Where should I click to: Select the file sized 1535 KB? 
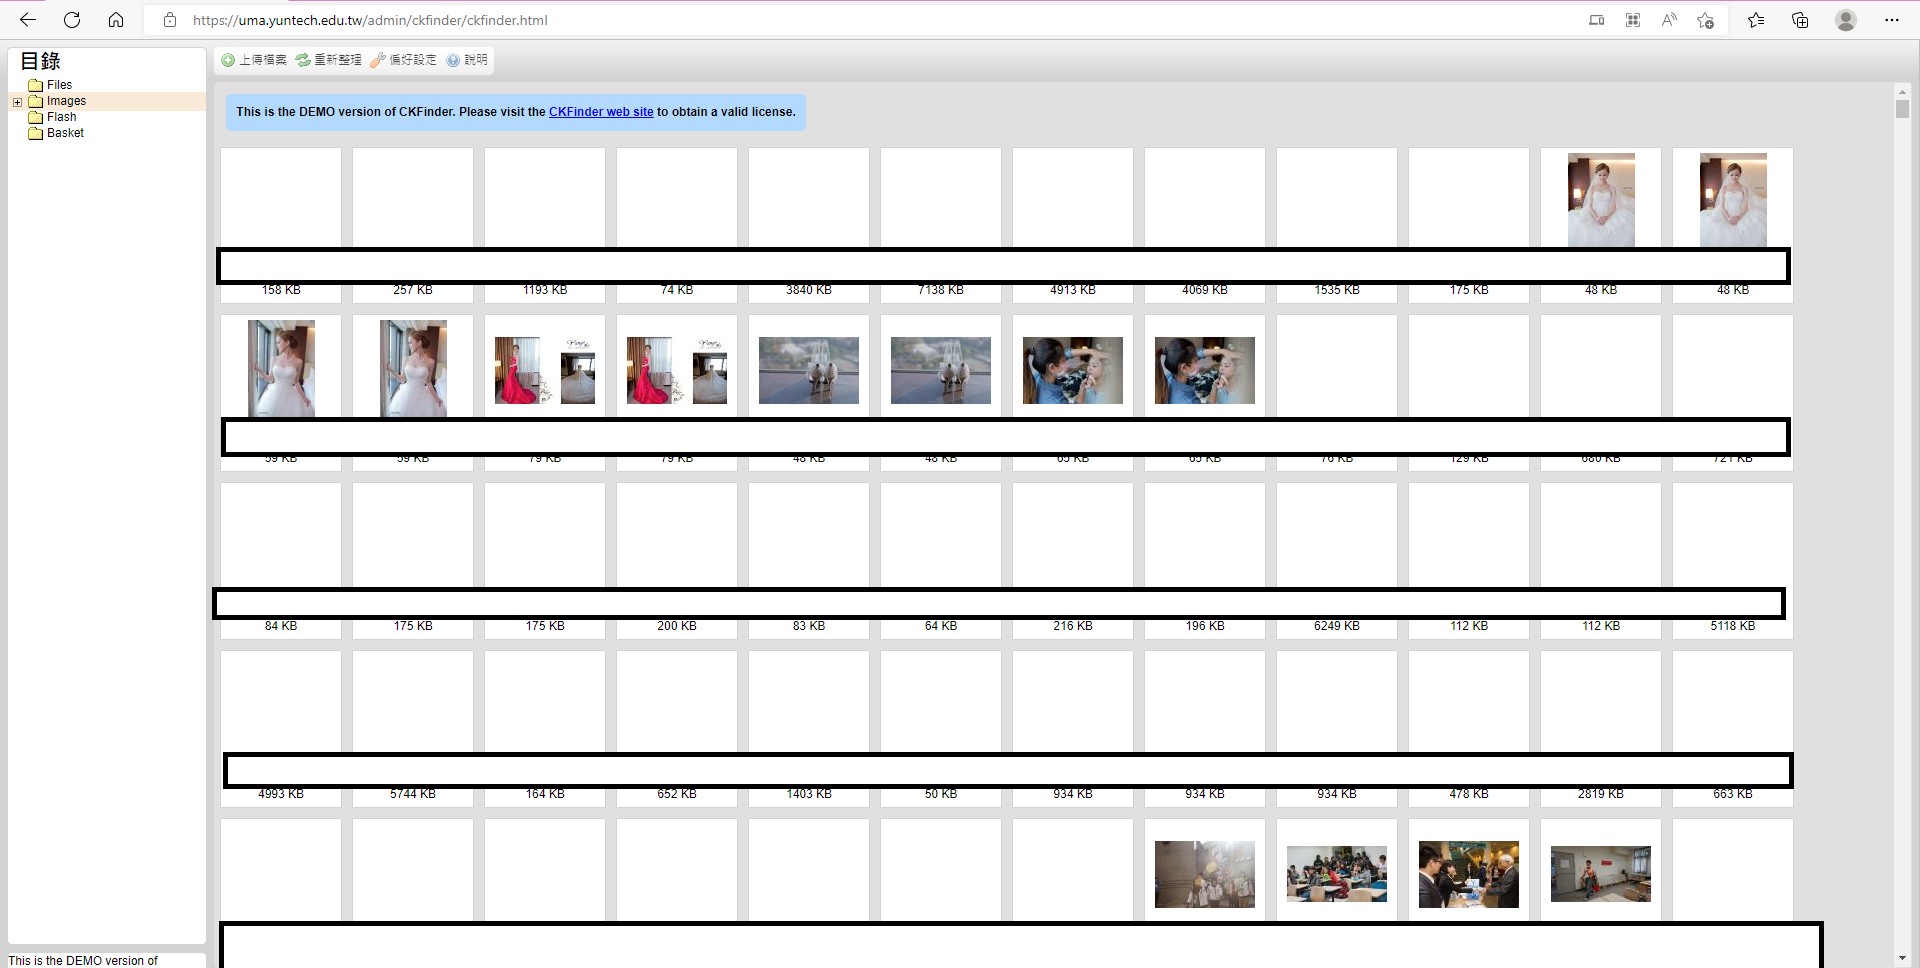point(1337,225)
